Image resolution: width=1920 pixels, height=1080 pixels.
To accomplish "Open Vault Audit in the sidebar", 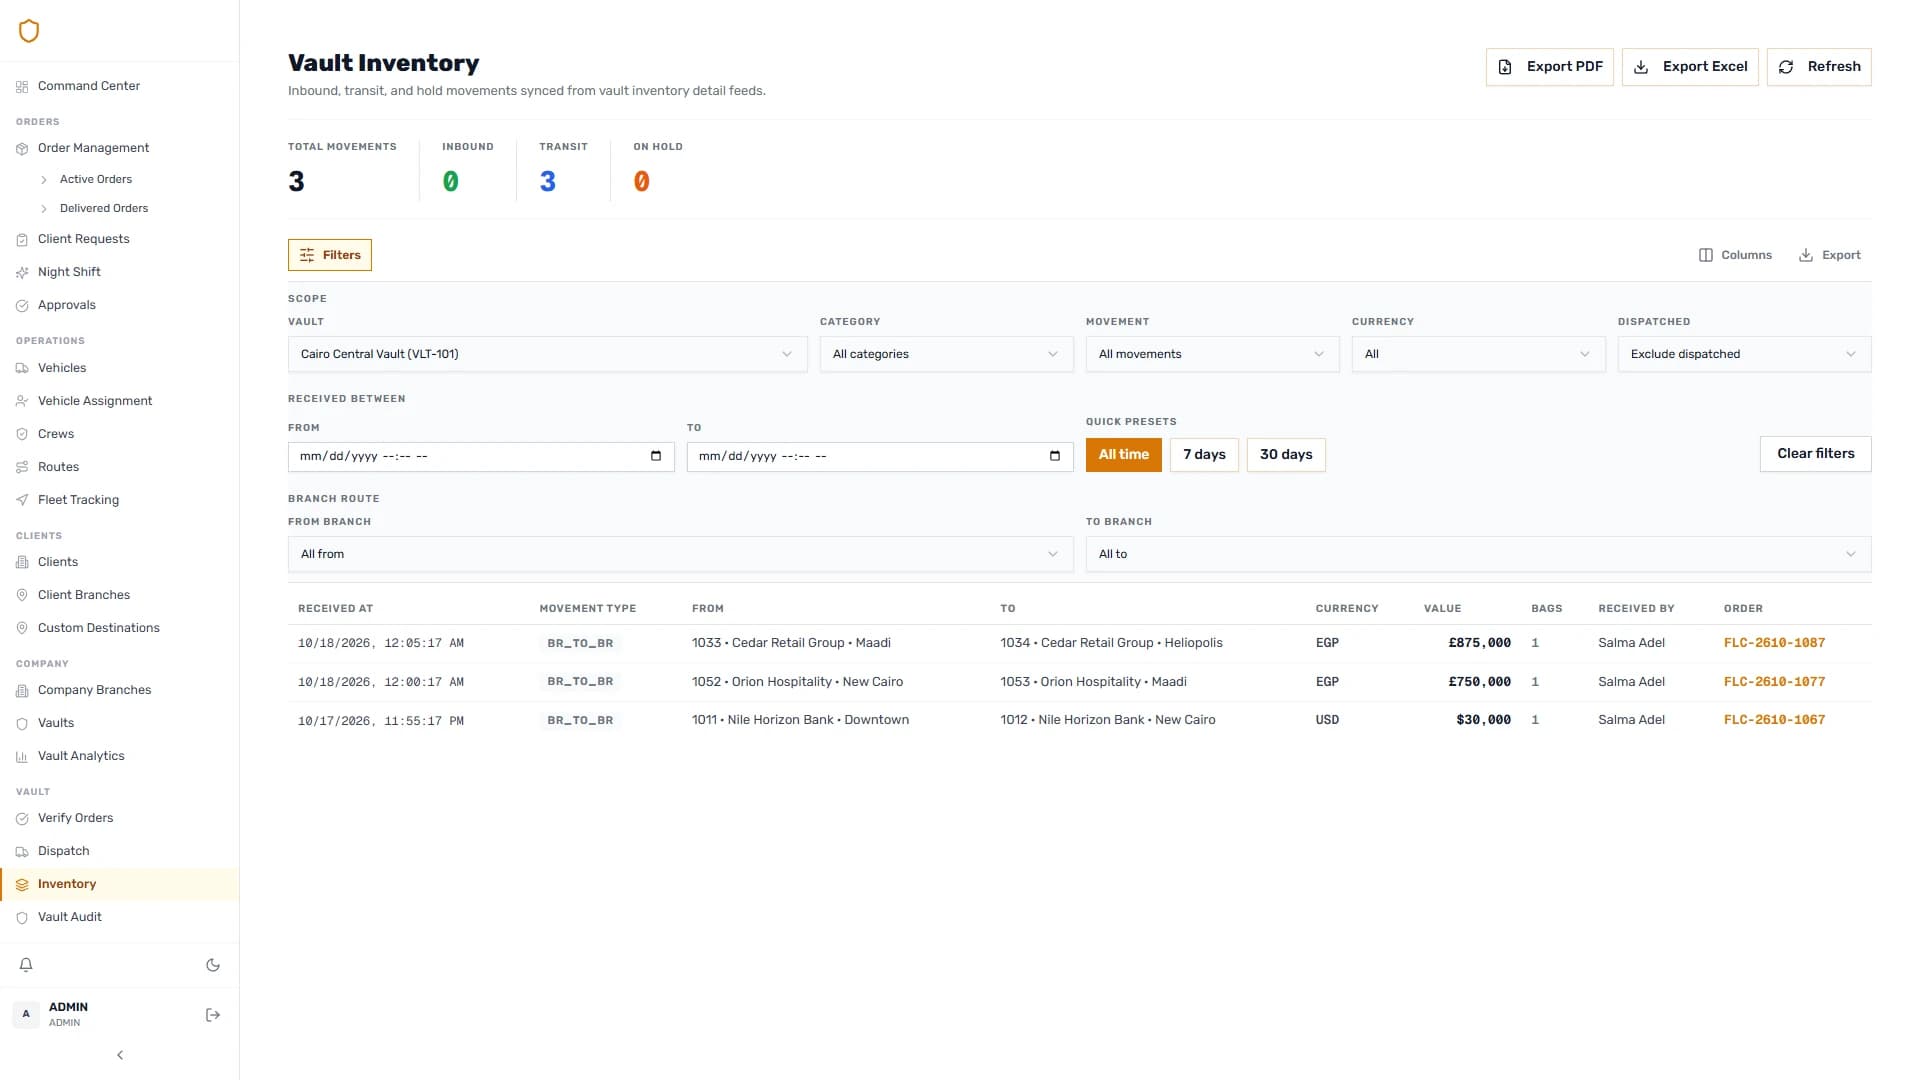I will pos(70,917).
